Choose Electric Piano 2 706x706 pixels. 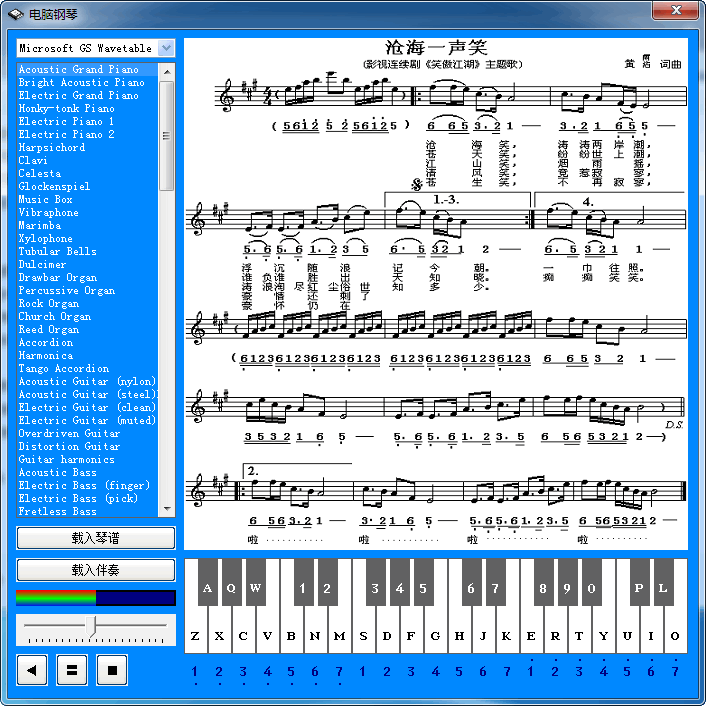(x=88, y=135)
